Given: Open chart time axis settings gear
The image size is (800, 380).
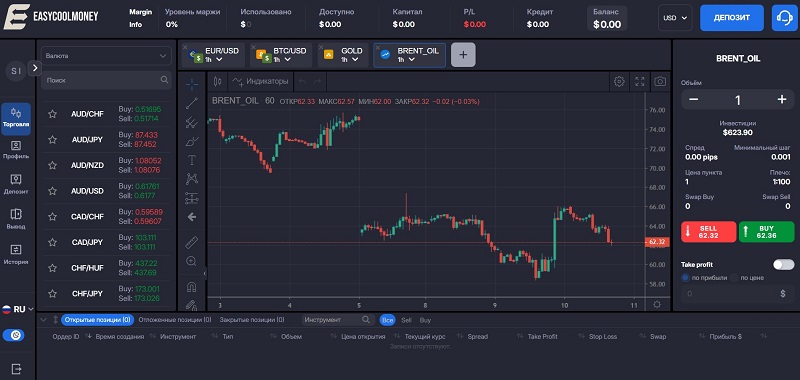Looking at the screenshot, I should coord(657,305).
